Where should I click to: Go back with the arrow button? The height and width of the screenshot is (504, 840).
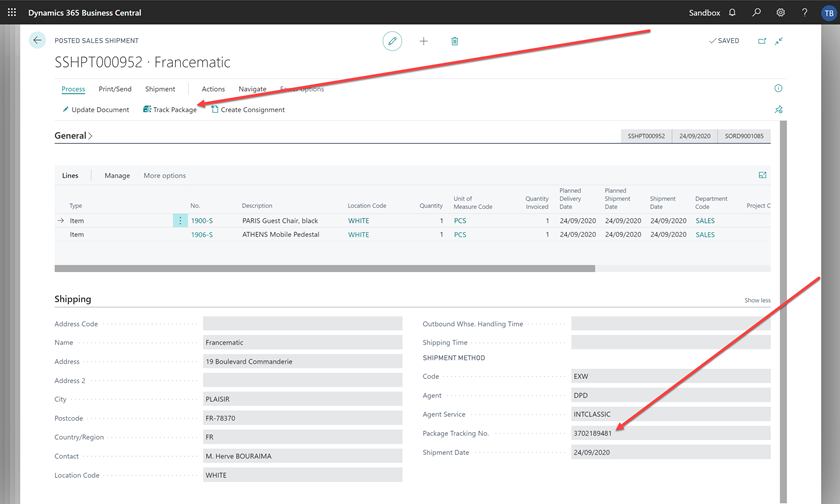[38, 40]
